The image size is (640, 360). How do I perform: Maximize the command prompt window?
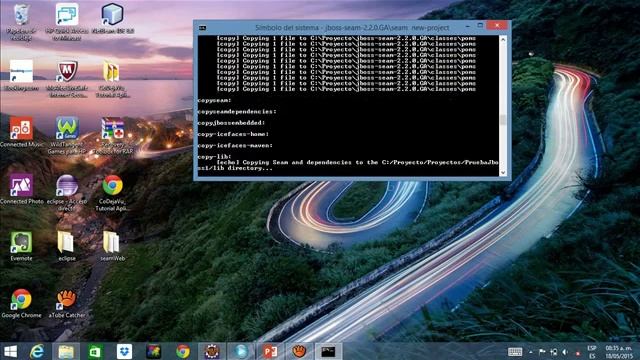click(x=480, y=26)
